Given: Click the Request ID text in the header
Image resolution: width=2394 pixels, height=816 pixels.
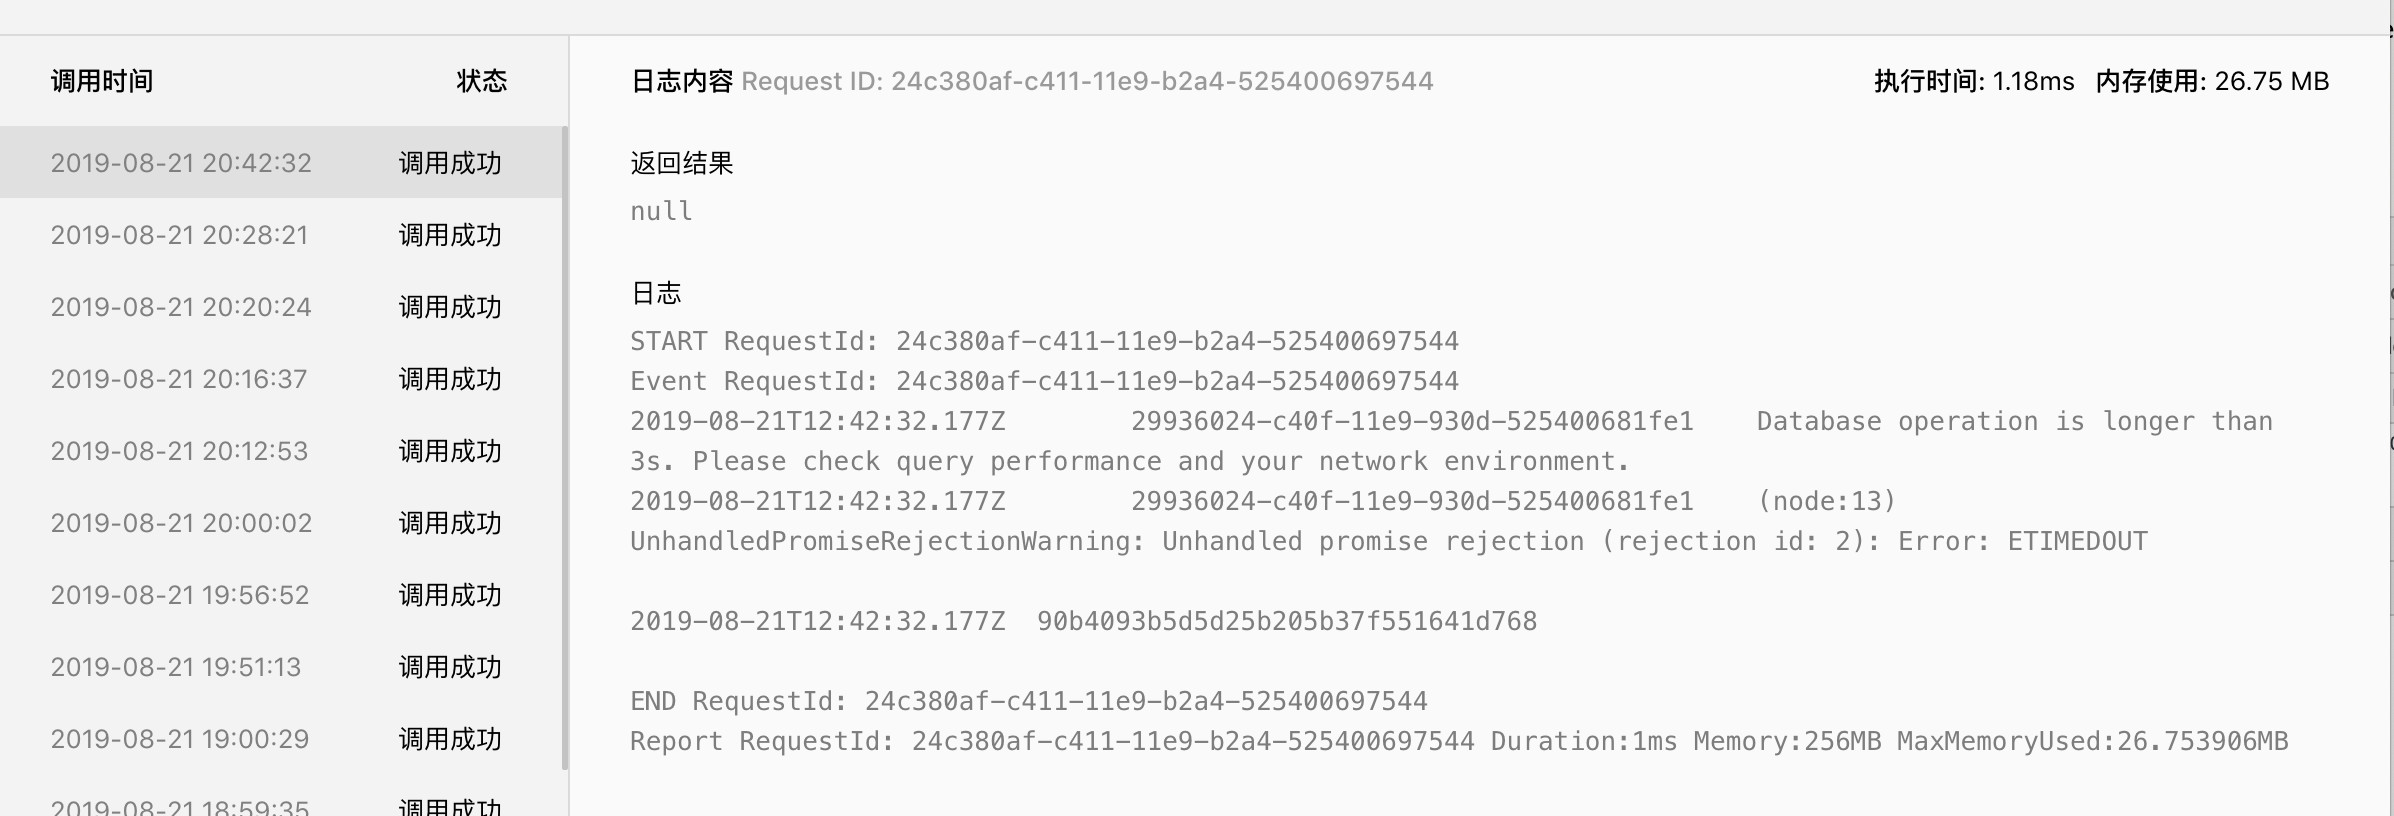Looking at the screenshot, I should (x=1087, y=81).
